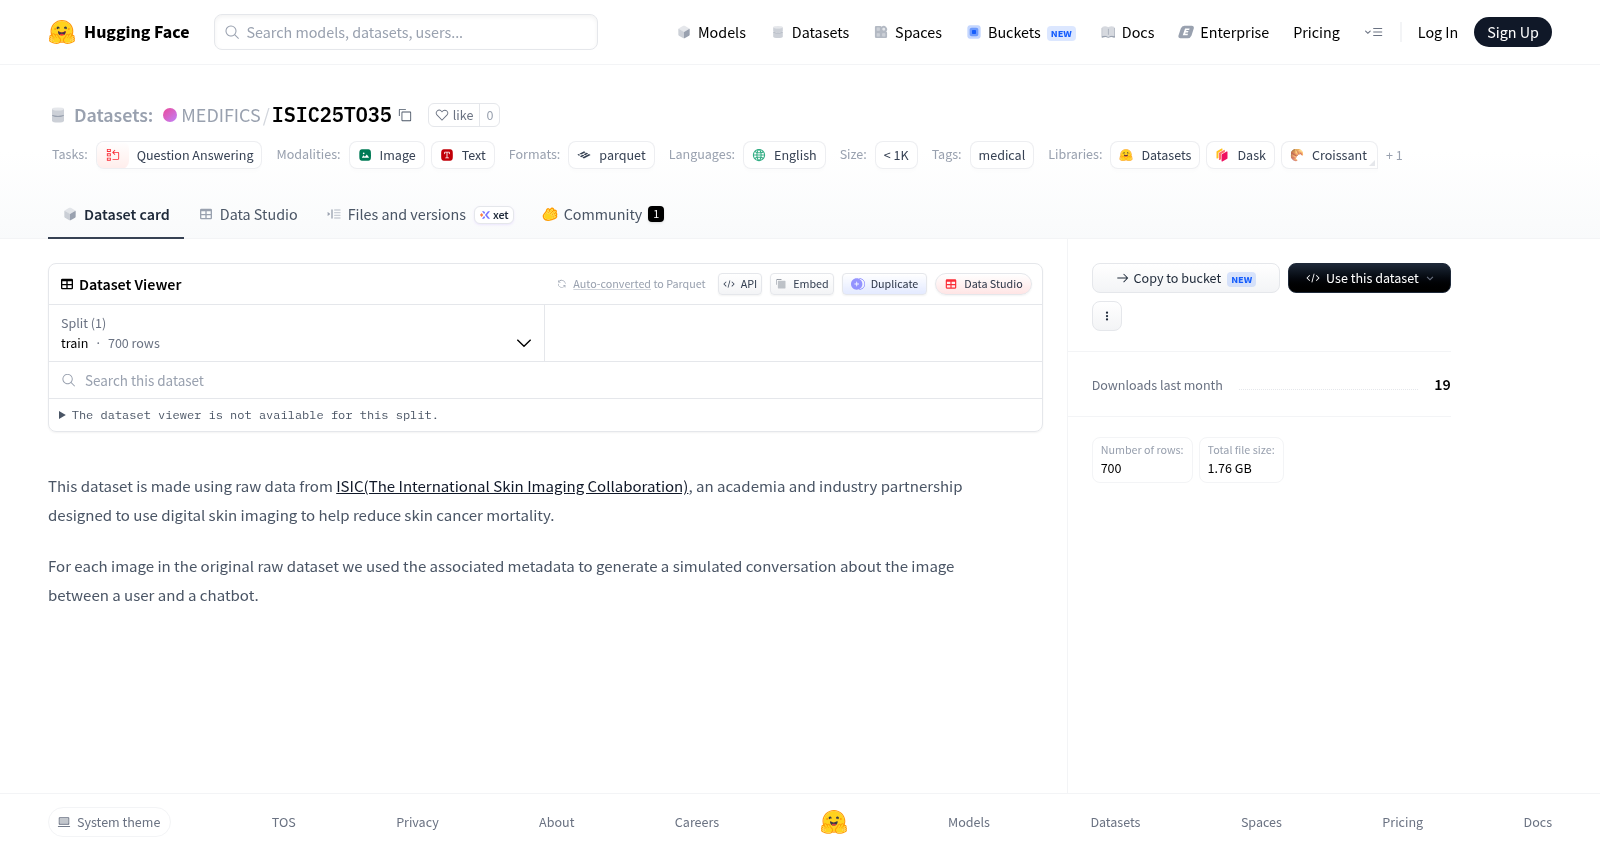Focus the Search this dataset field
Screen dimensions: 1600x857
point(545,380)
